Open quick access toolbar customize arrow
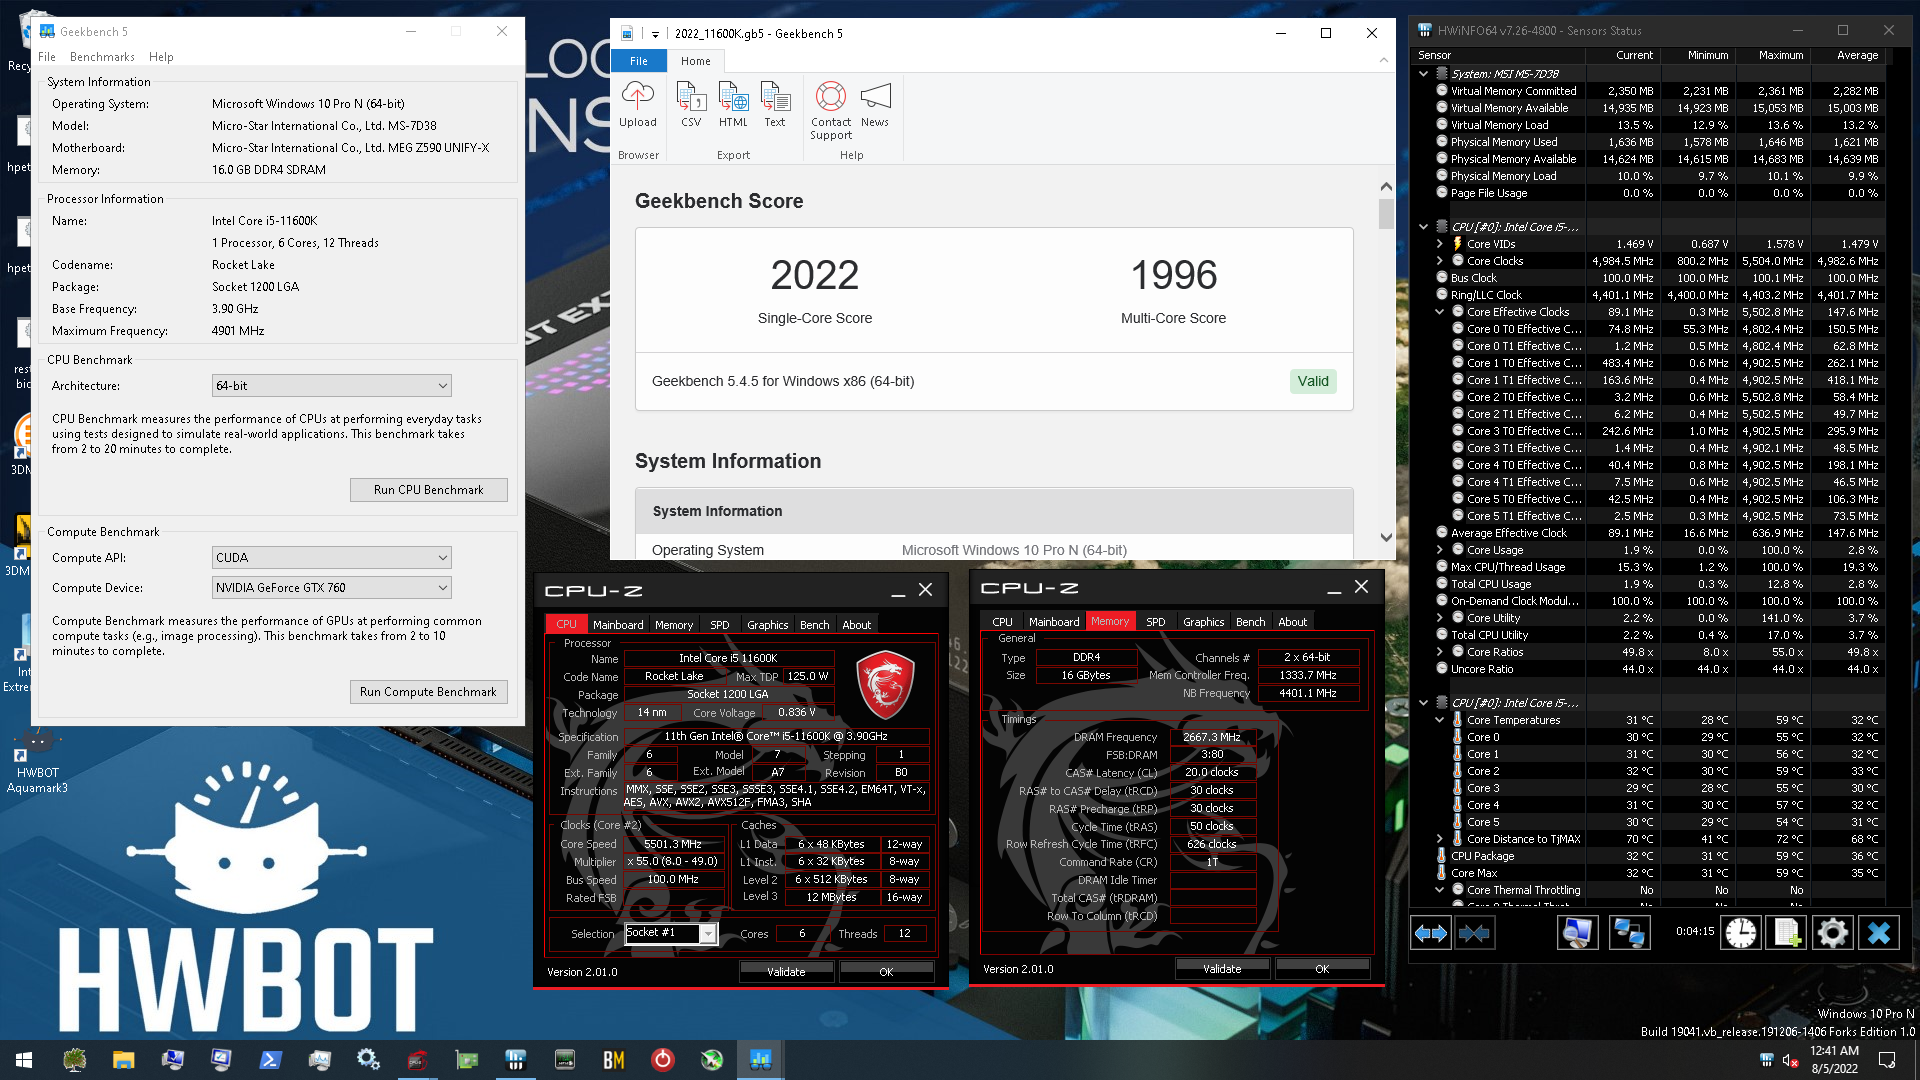 [656, 34]
